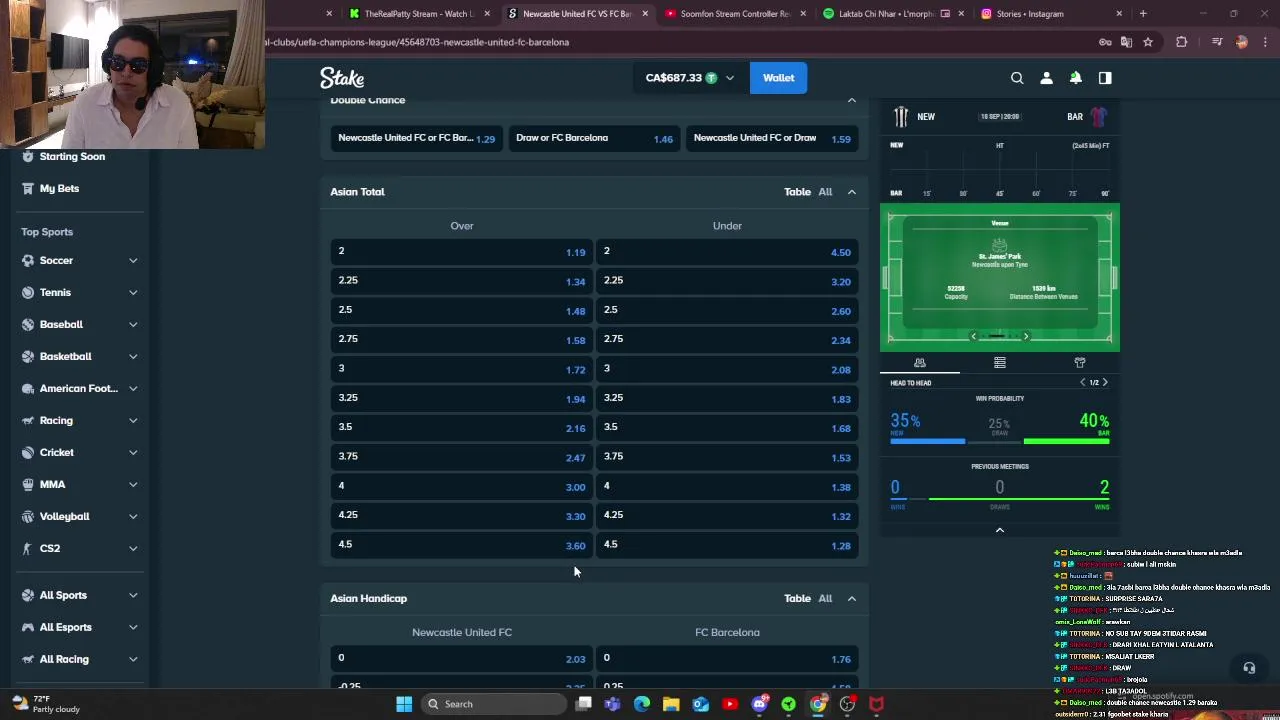Image resolution: width=1280 pixels, height=720 pixels.
Task: Collapse the match stats widget chevron
Action: pos(1000,530)
